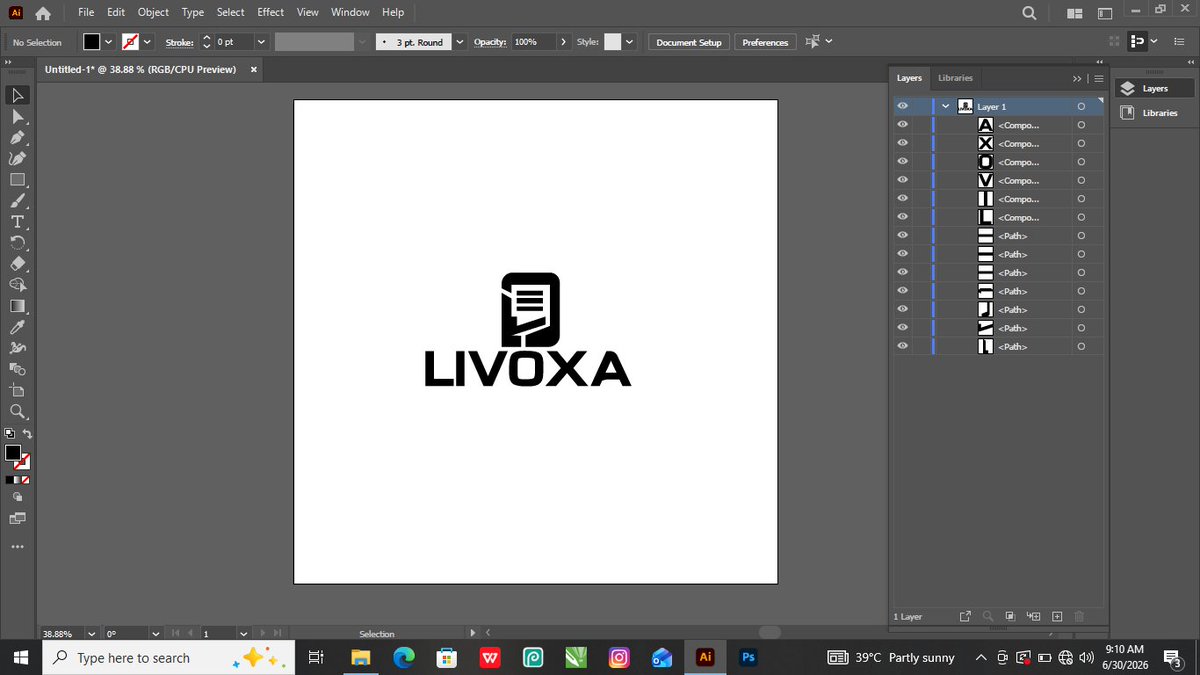Open the Stroke color dropdown arrow
1200x675 pixels.
tap(148, 42)
